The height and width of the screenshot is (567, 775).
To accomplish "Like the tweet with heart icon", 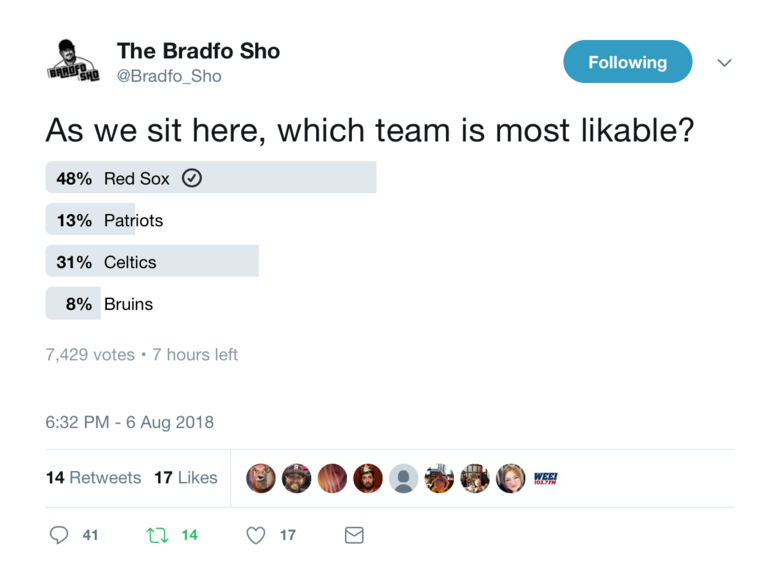I will pos(256,535).
